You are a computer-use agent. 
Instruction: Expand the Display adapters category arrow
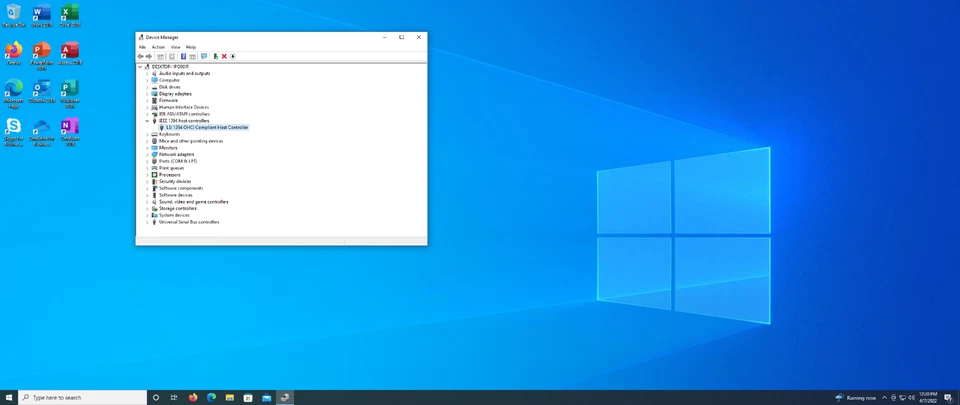pyautogui.click(x=147, y=94)
